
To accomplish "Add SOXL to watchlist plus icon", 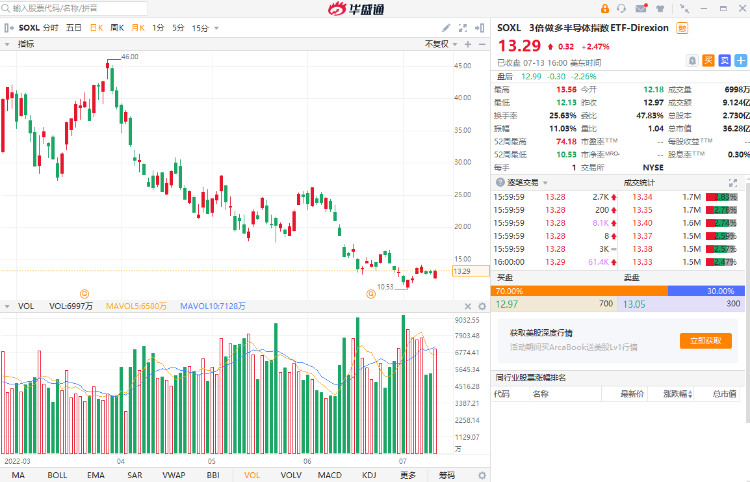I will pos(740,60).
